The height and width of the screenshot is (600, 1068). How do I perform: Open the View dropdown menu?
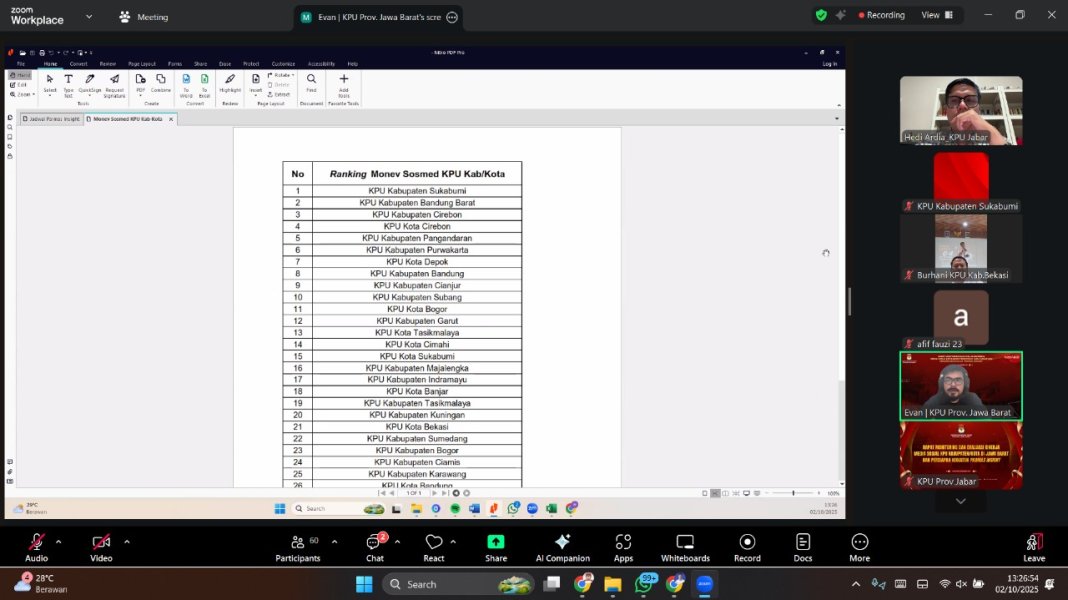936,15
